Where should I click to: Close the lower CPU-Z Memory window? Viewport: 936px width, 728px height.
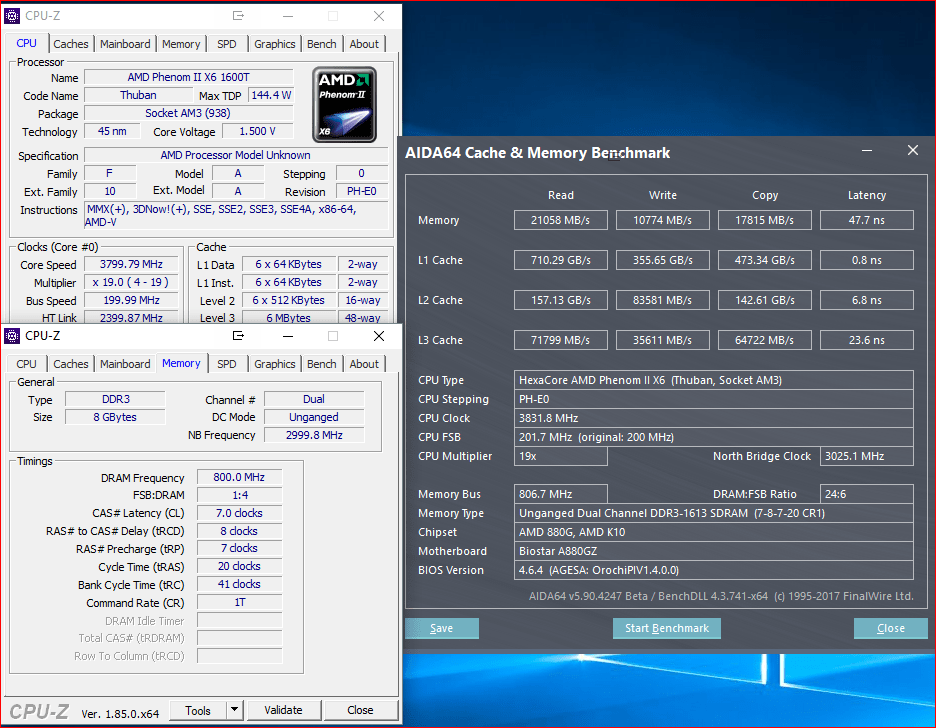click(378, 336)
